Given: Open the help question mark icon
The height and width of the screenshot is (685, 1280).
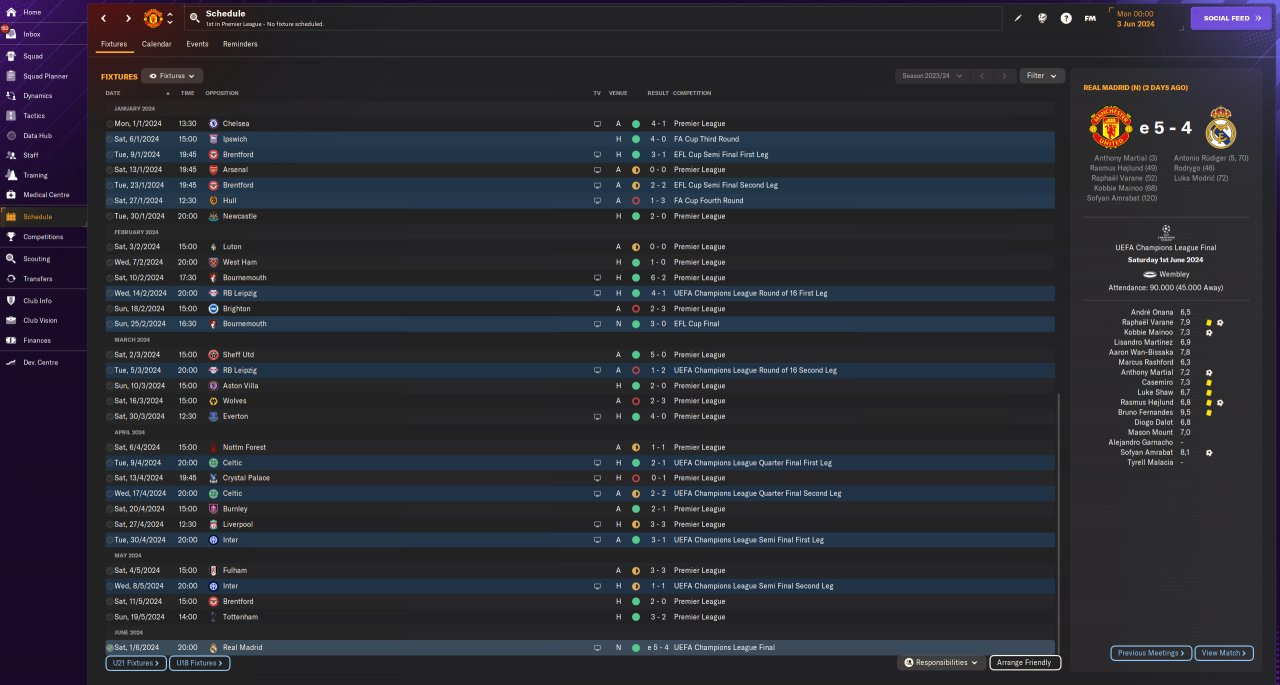Looking at the screenshot, I should pos(1066,18).
